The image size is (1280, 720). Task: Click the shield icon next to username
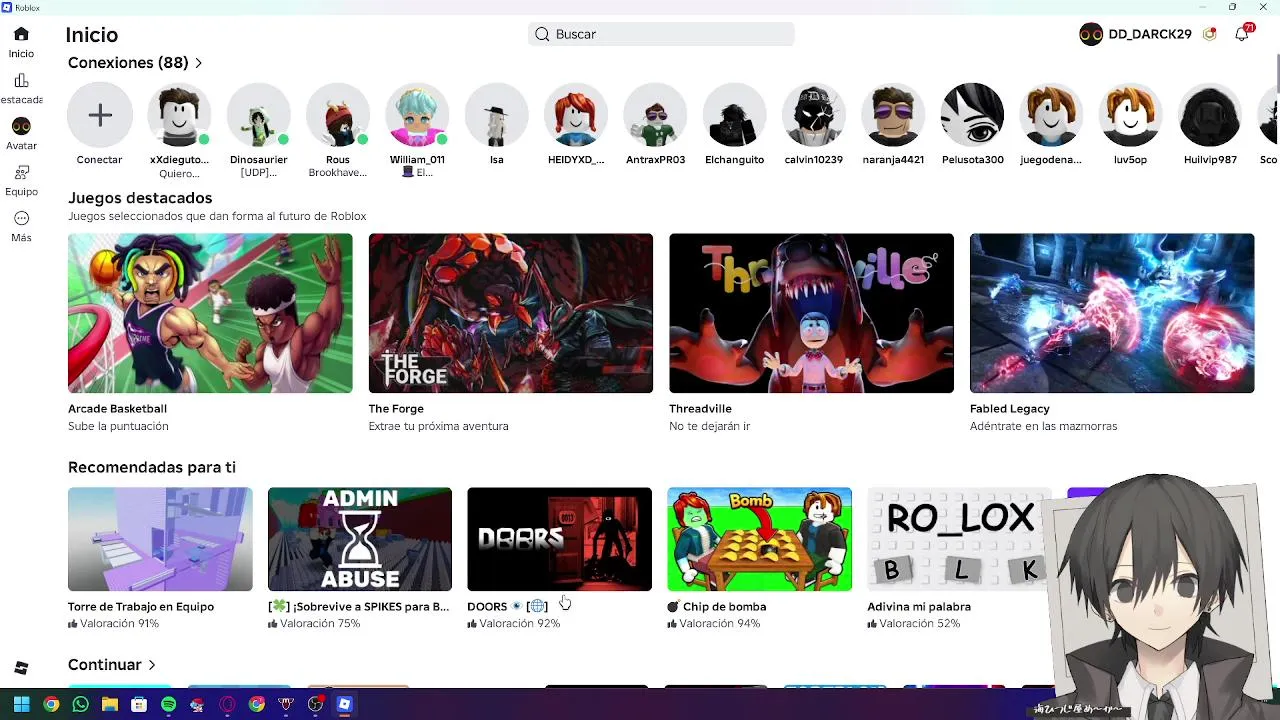point(1209,34)
